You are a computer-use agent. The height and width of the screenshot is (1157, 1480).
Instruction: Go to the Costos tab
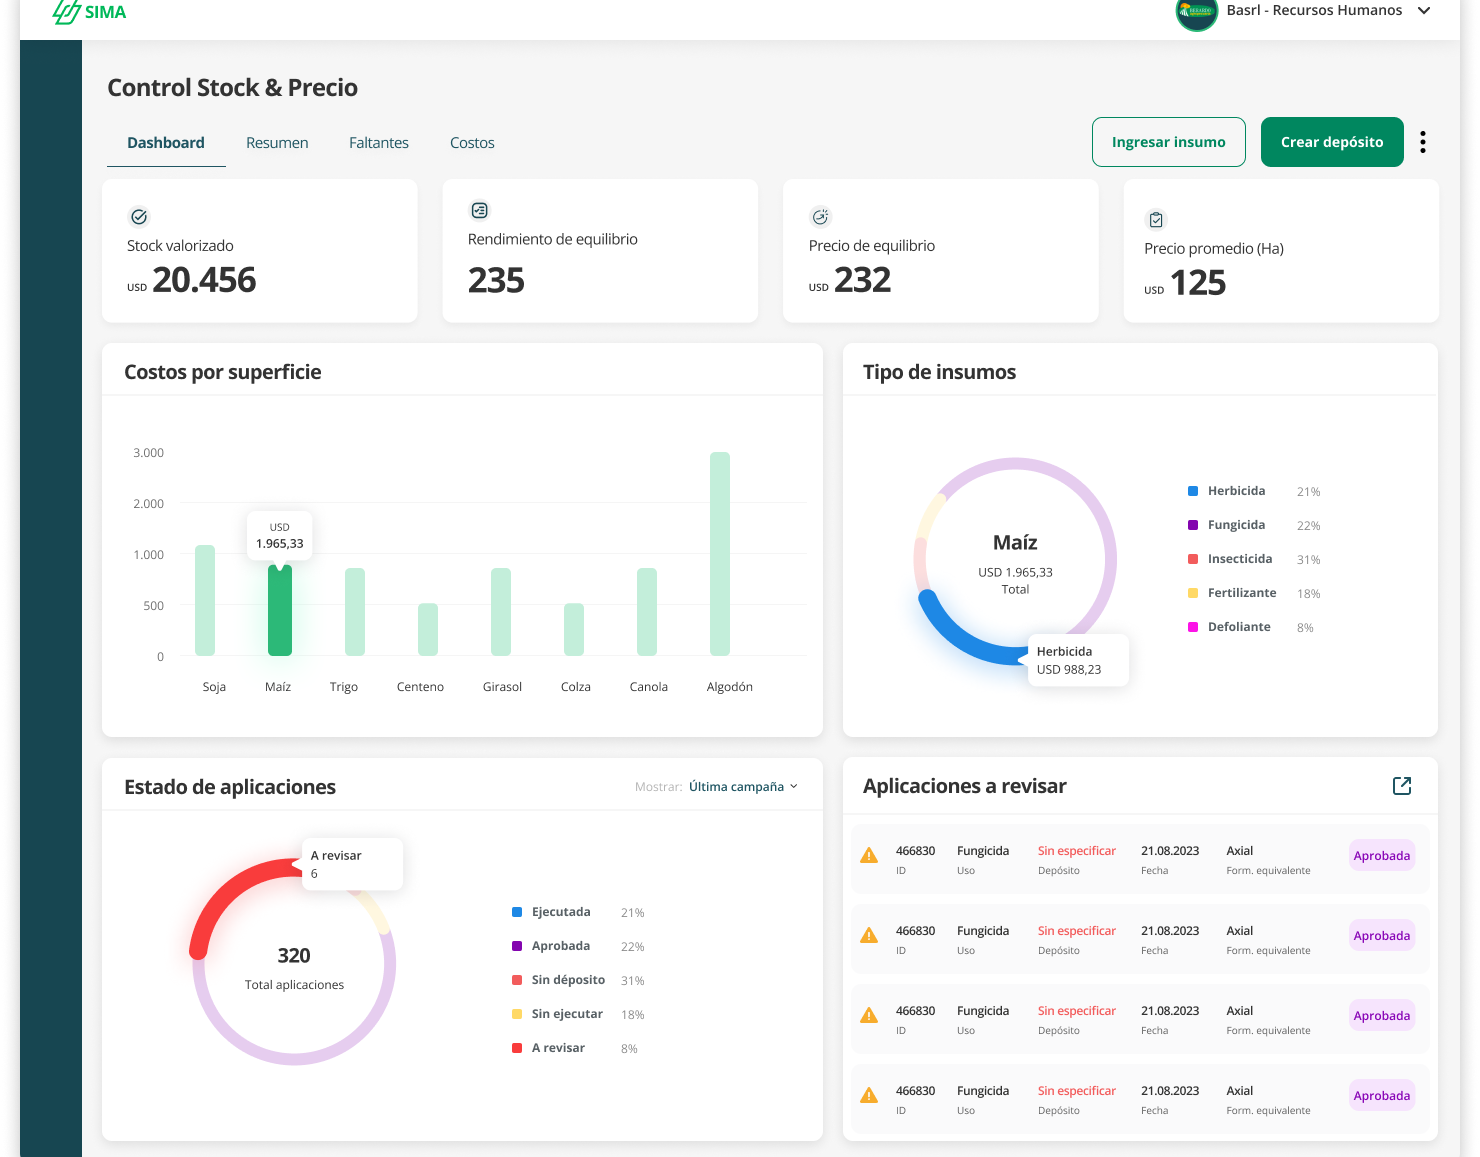pyautogui.click(x=472, y=143)
